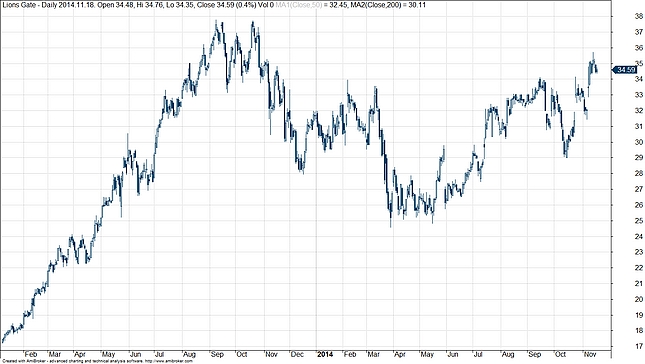Screen dimensions: 645x364
Task: Click the 27 price axis label
Action: (x=639, y=189)
